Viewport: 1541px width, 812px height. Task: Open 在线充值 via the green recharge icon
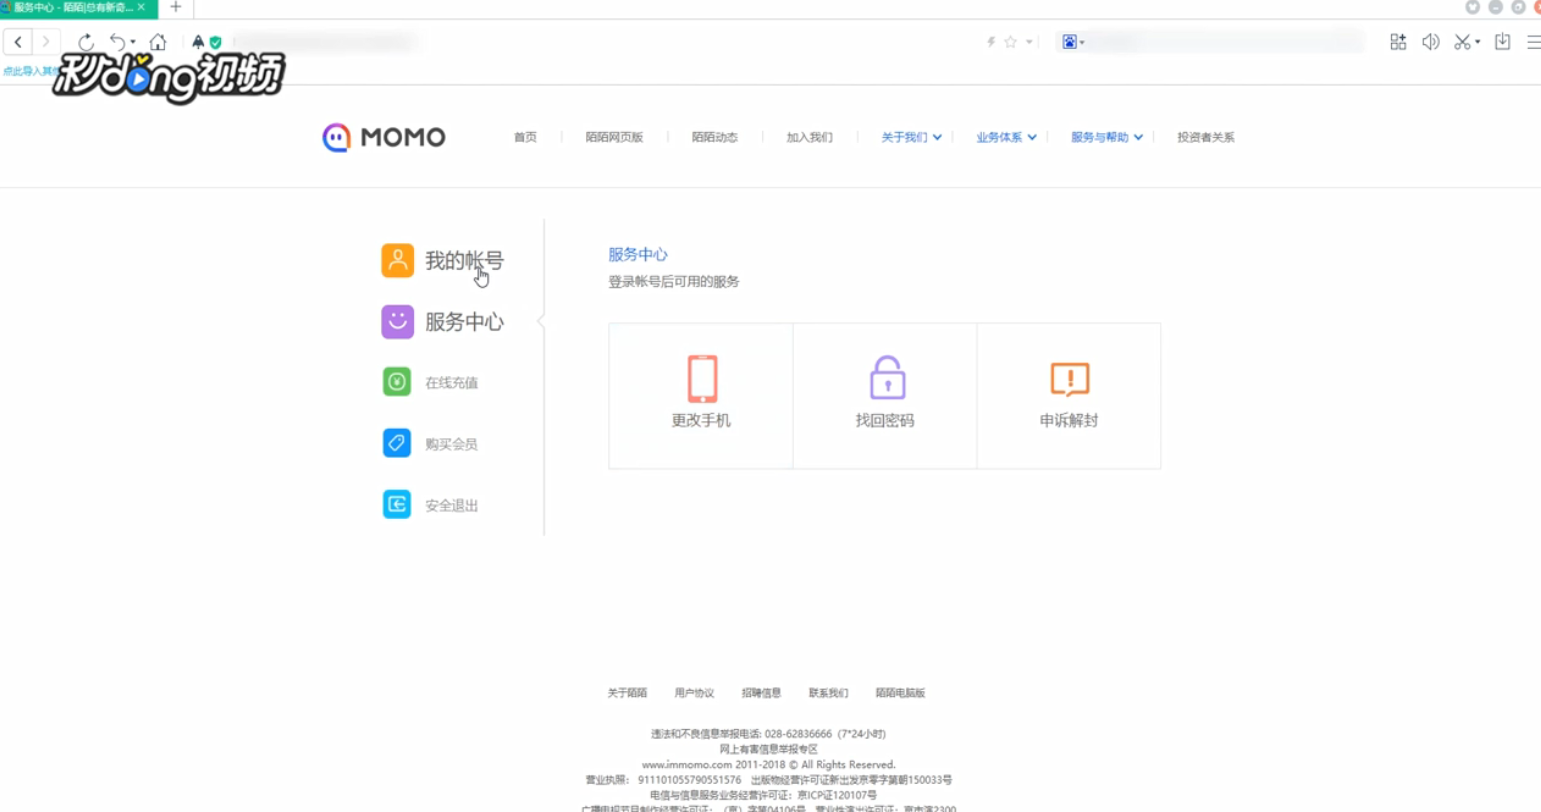click(396, 381)
